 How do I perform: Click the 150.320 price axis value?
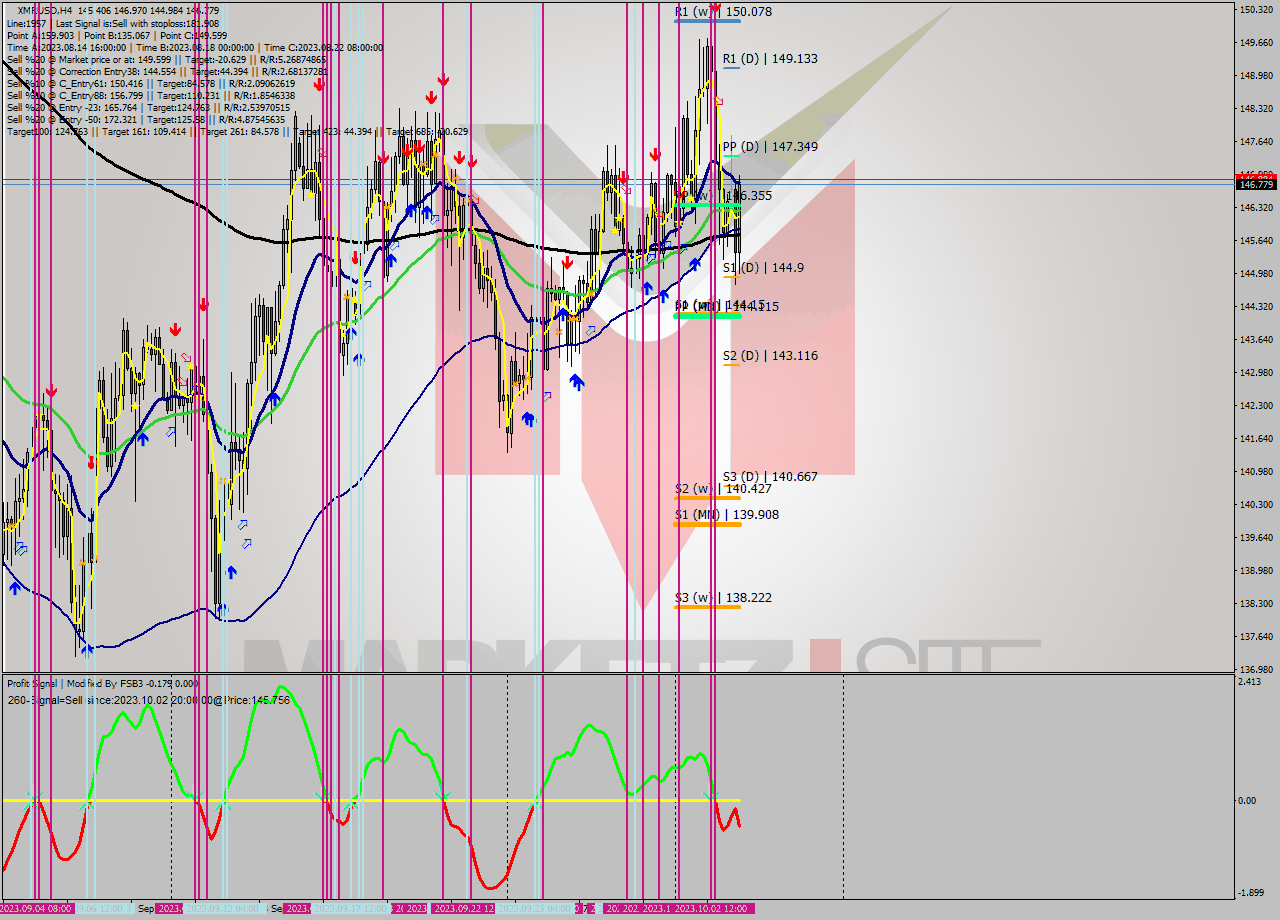[x=1256, y=10]
